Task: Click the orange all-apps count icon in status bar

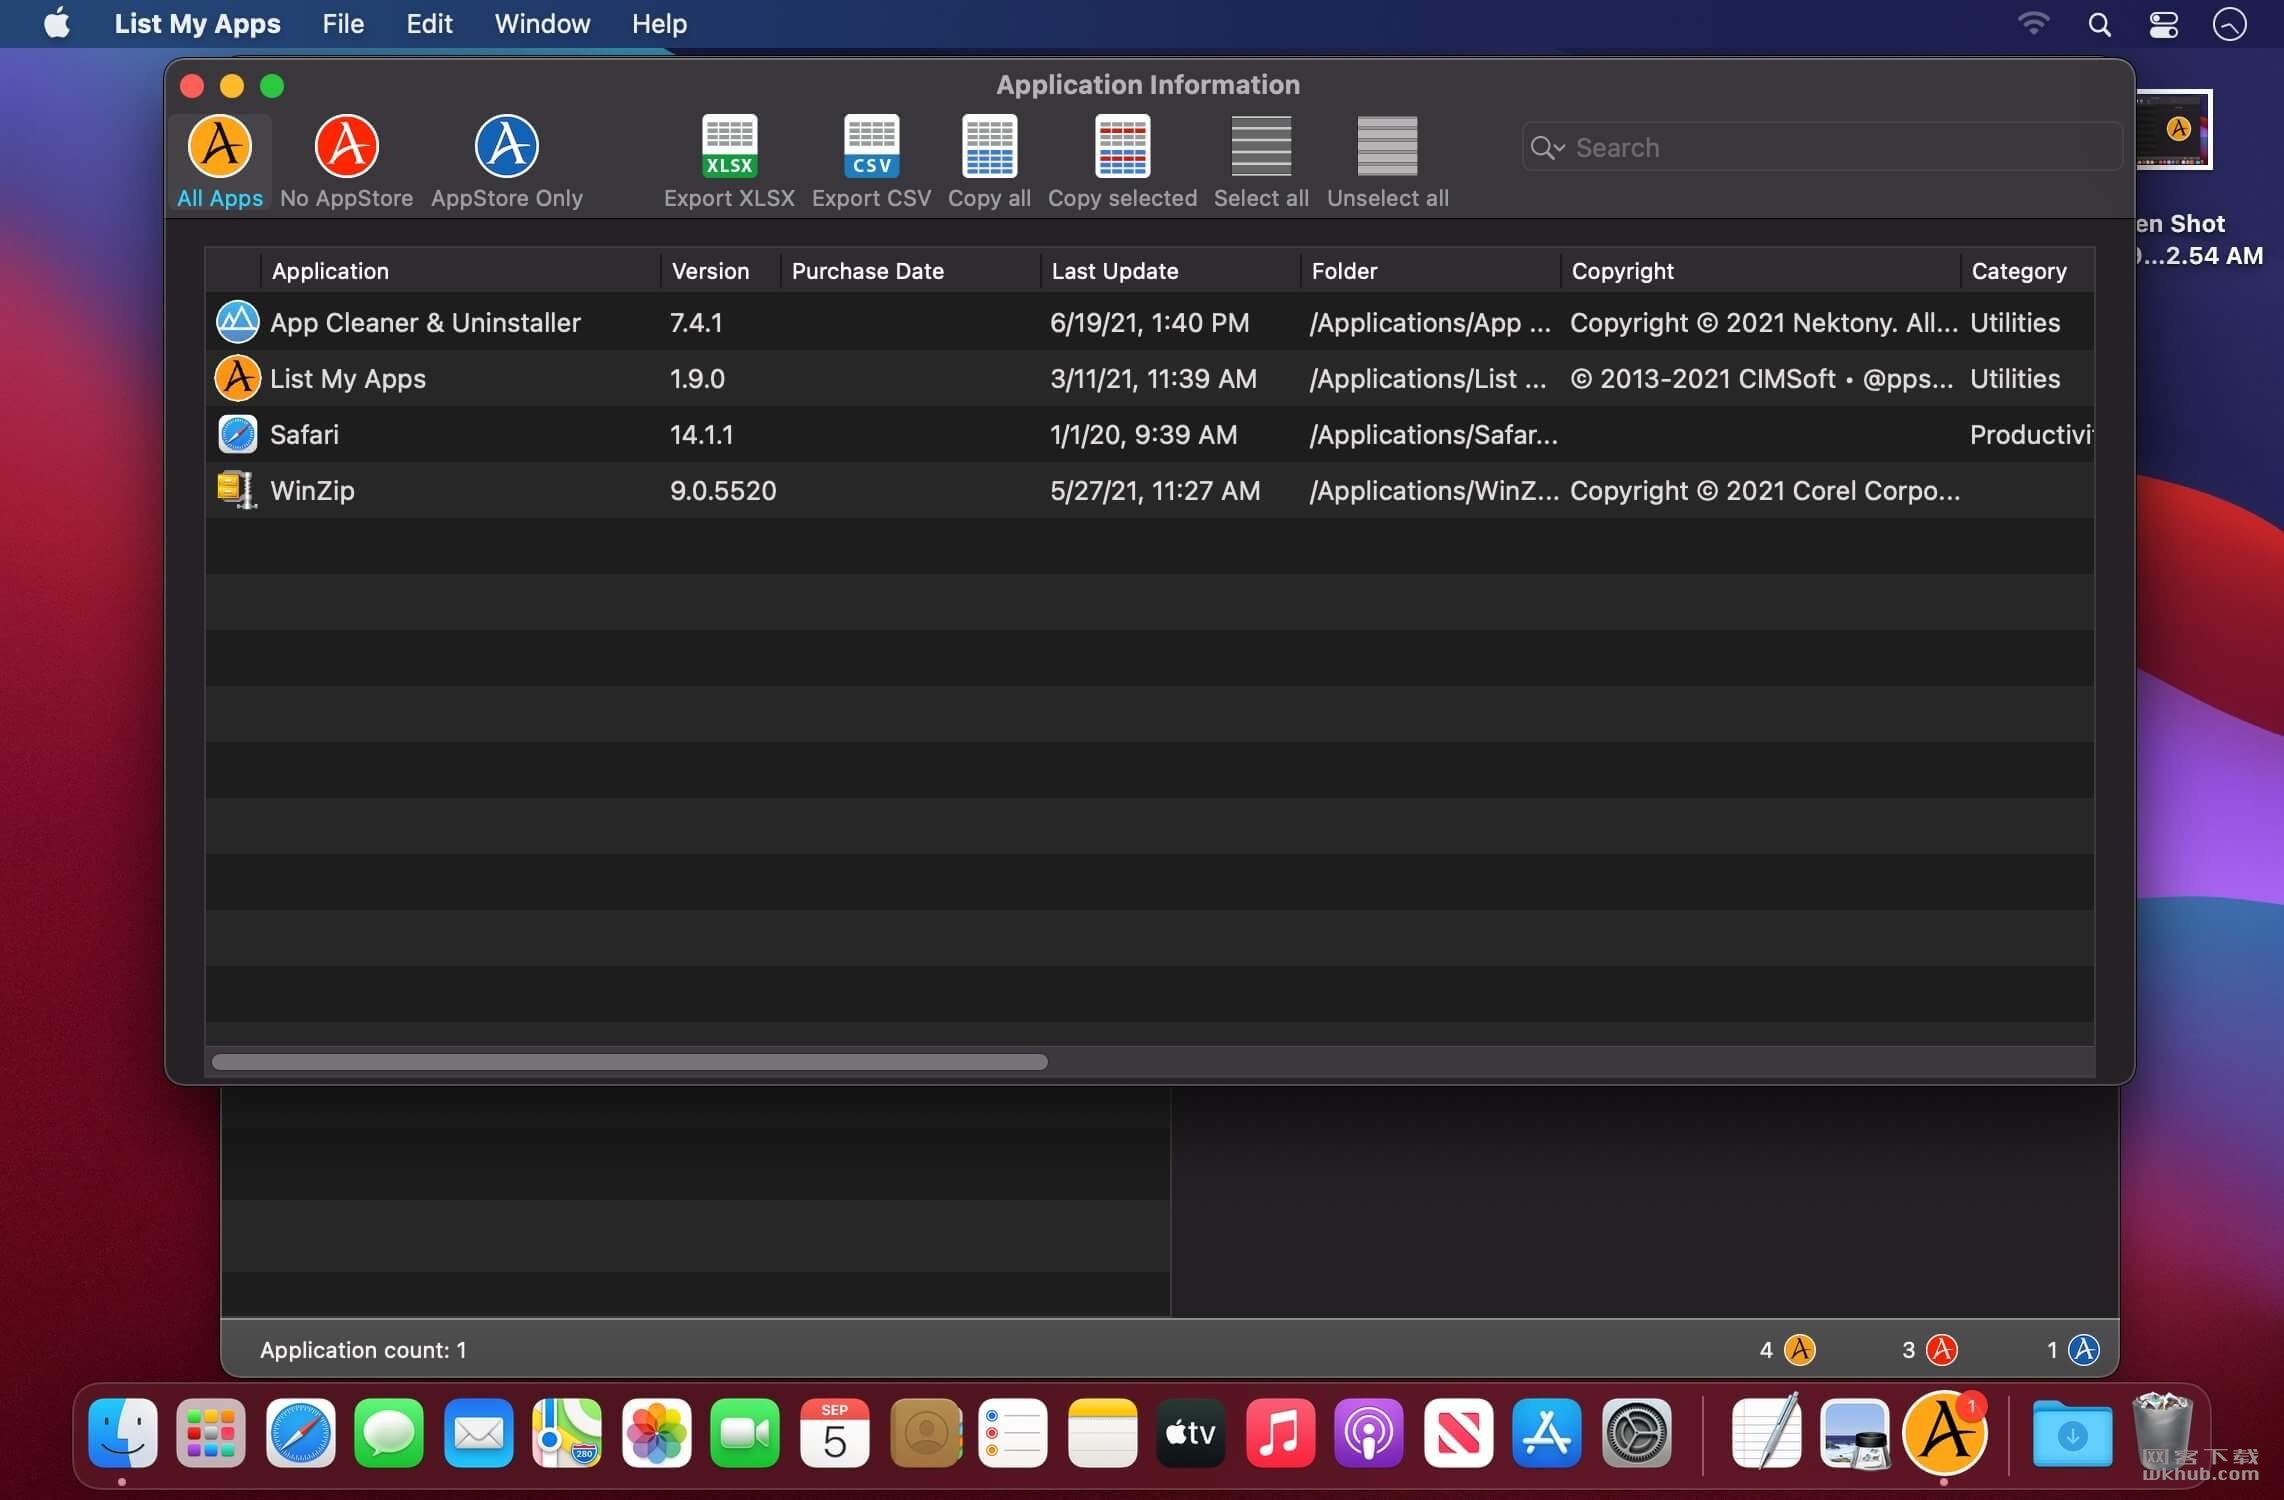Action: (x=1799, y=1349)
